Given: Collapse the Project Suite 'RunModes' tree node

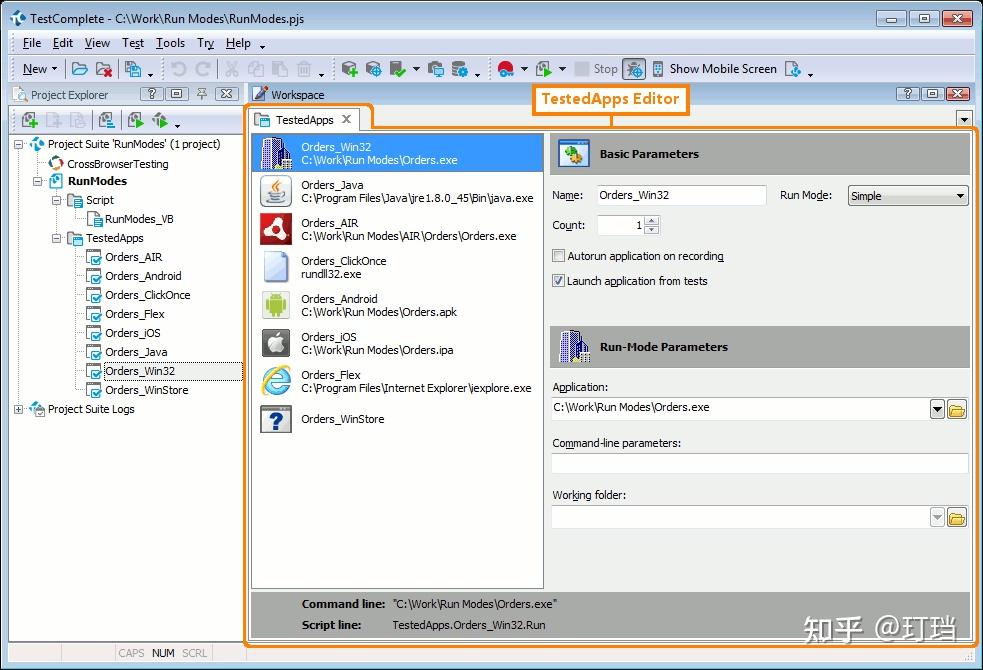Looking at the screenshot, I should (x=19, y=144).
